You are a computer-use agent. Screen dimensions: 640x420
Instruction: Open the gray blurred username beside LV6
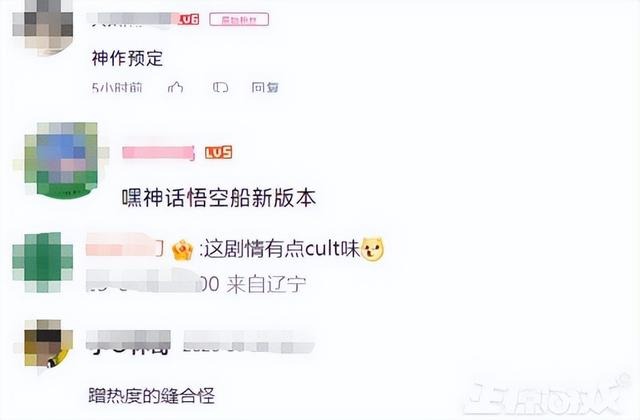133,19
